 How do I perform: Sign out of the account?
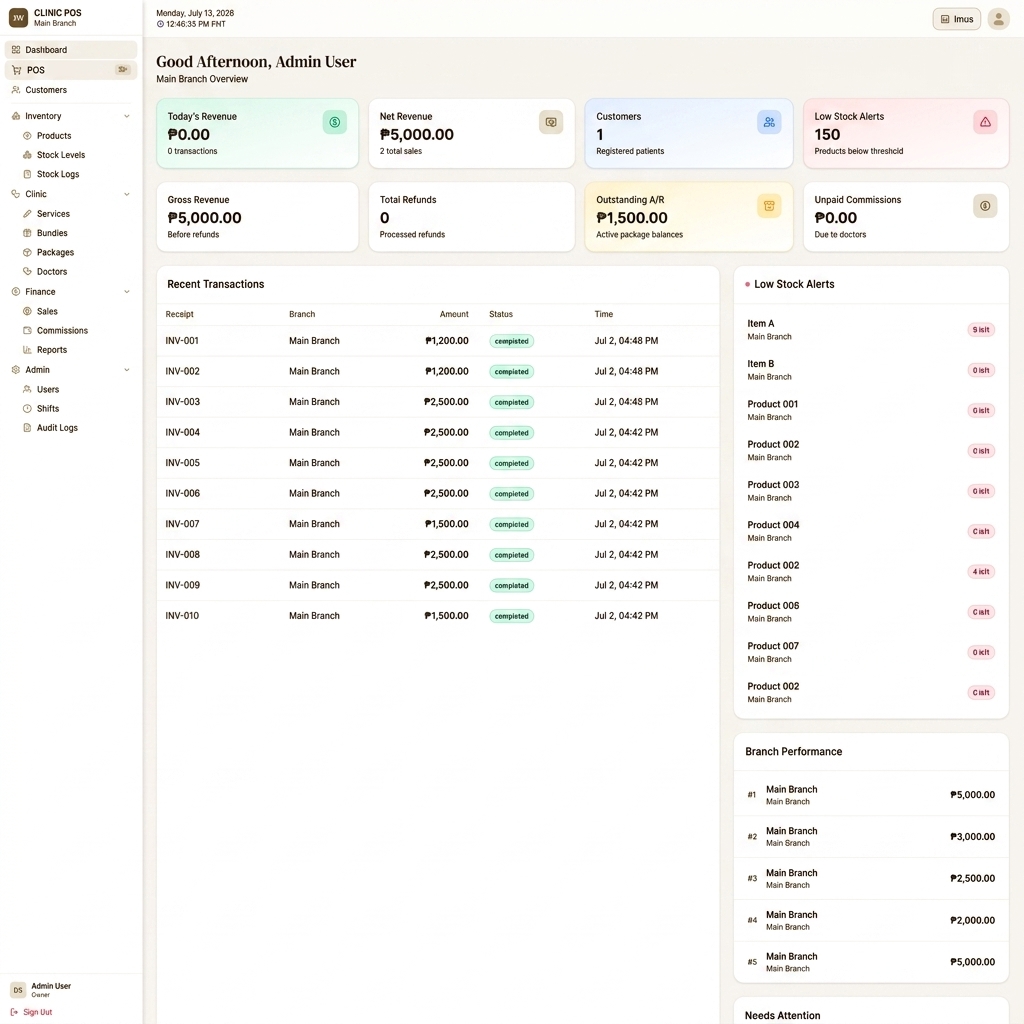coord(31,1012)
